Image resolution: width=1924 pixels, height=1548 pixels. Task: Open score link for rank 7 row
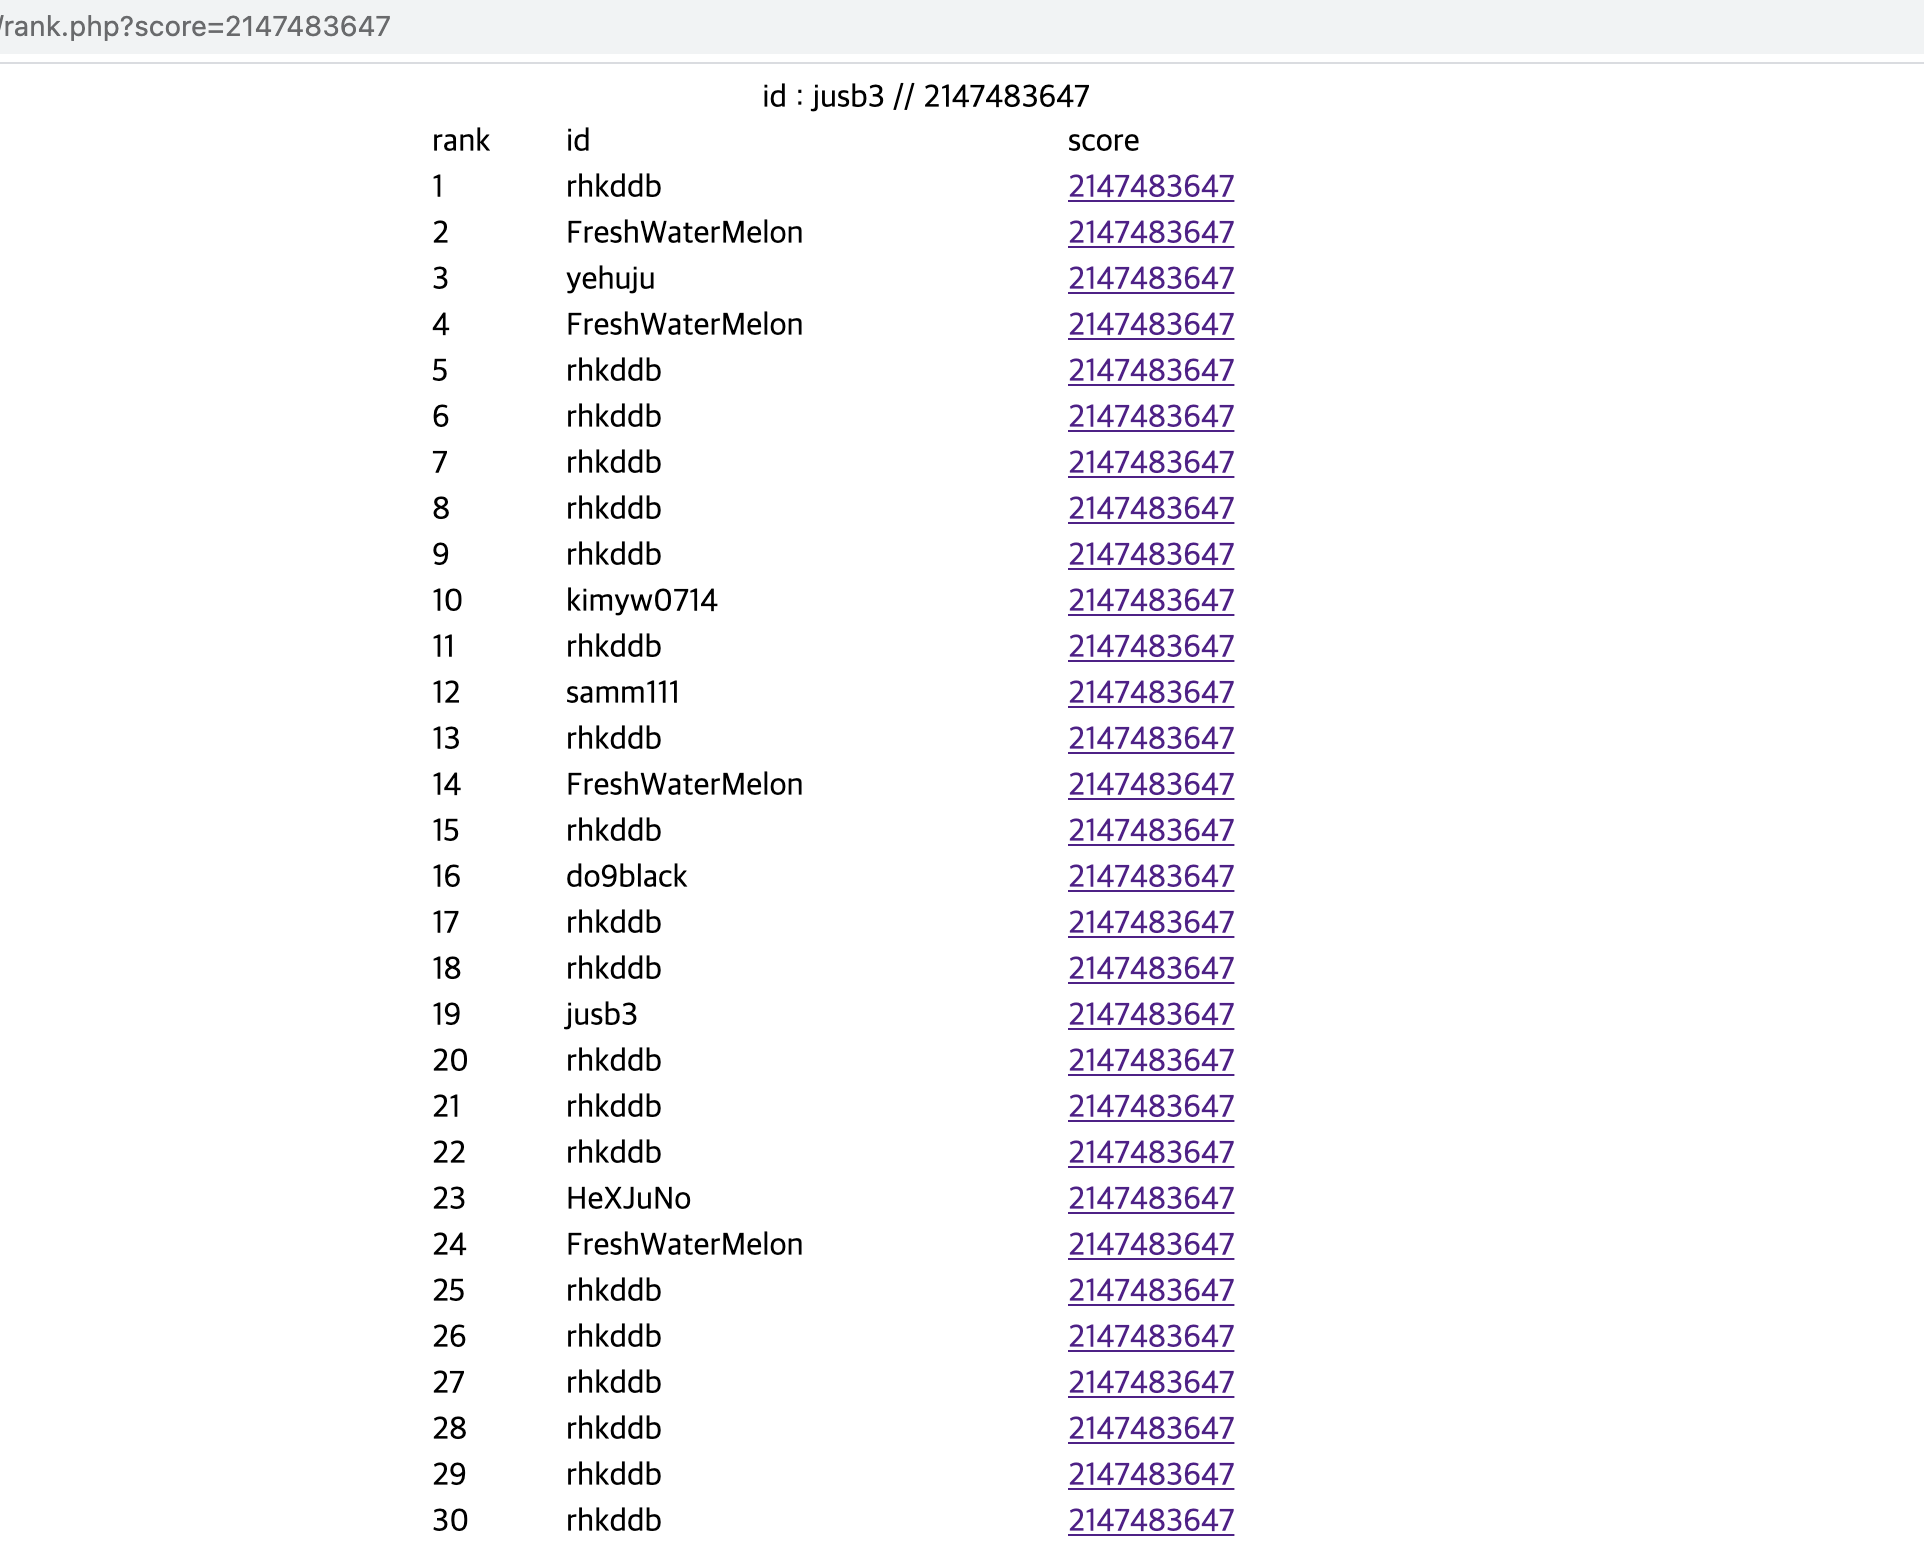[x=1150, y=462]
